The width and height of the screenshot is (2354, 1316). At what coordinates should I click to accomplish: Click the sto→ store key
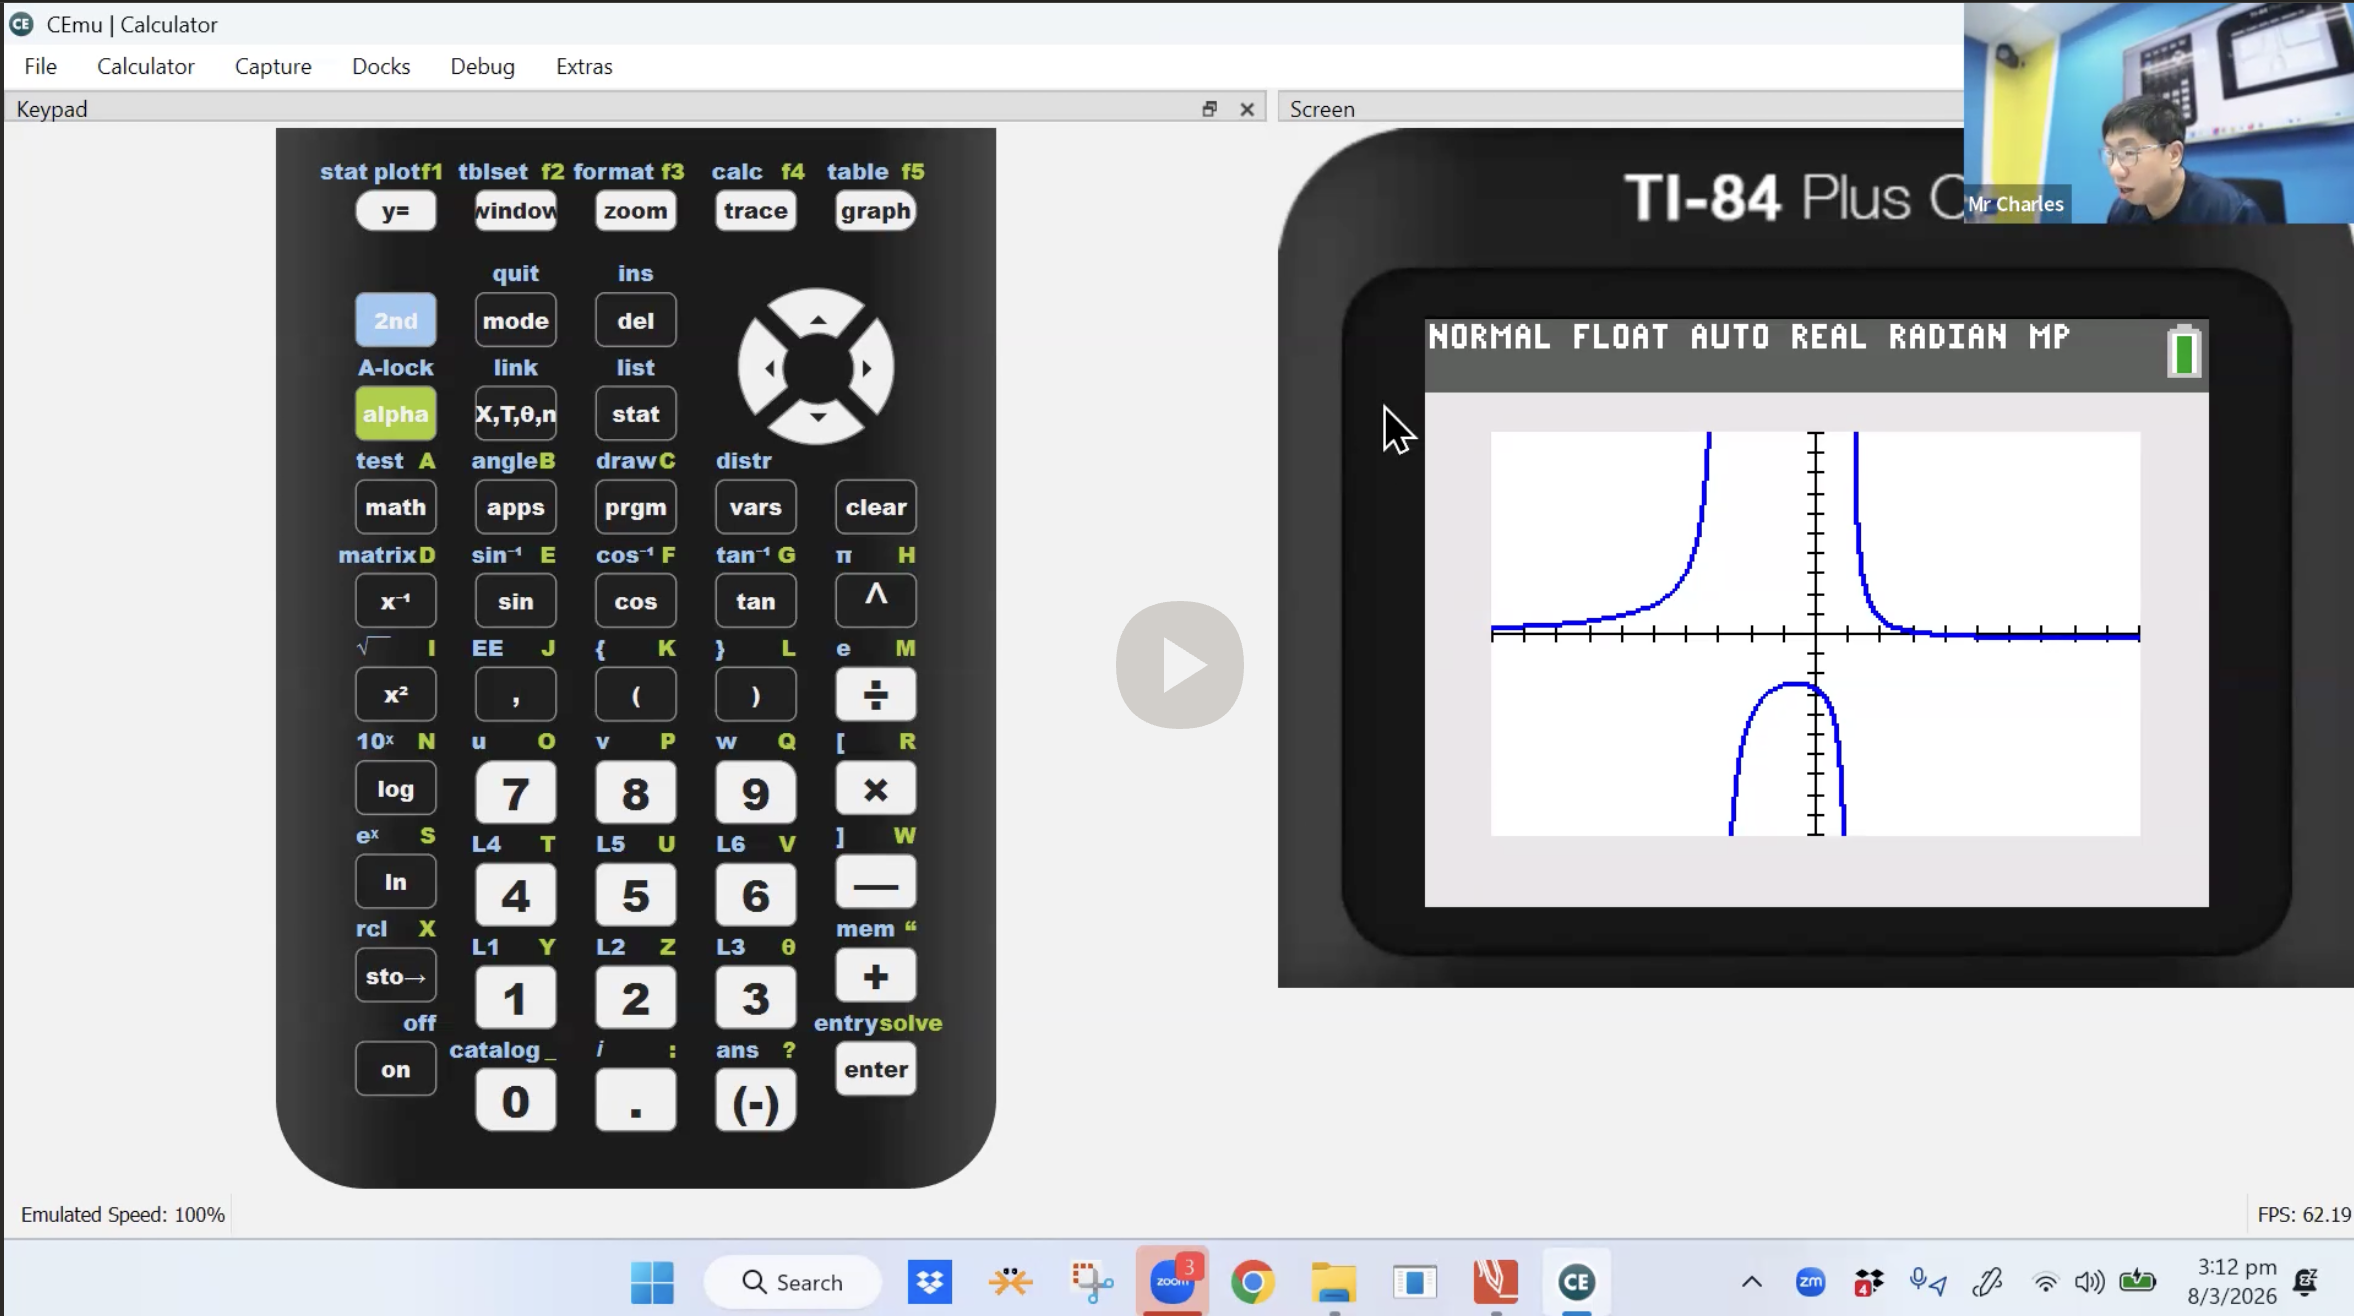pyautogui.click(x=395, y=976)
